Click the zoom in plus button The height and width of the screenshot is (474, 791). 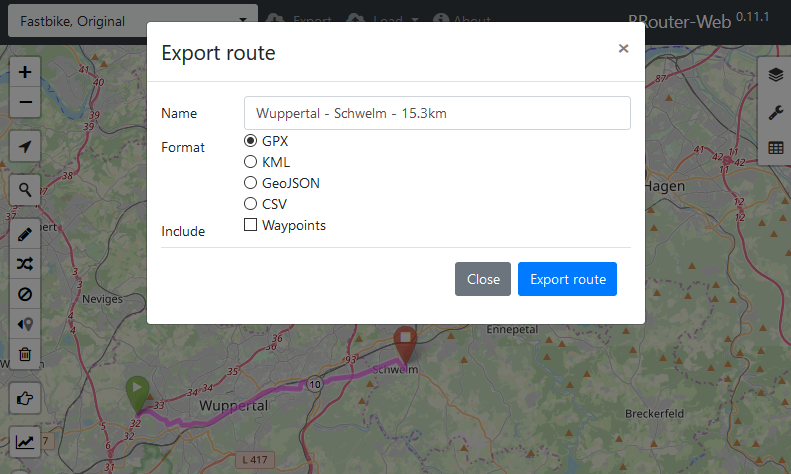[25, 72]
